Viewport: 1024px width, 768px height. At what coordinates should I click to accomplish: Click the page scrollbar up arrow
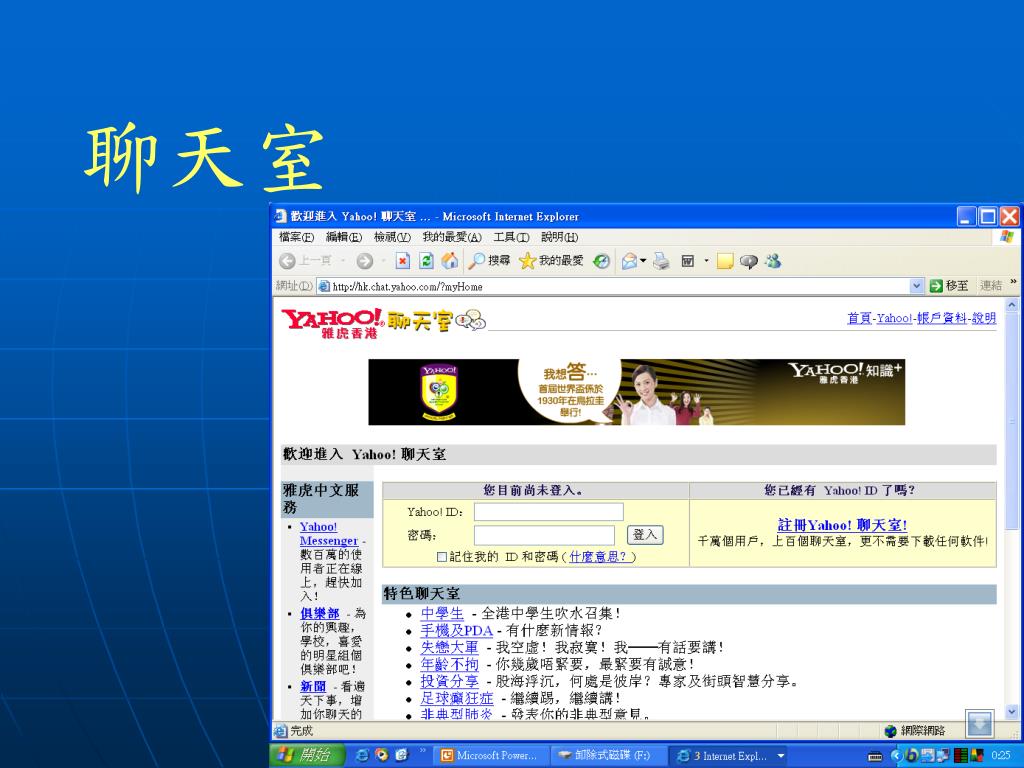click(1012, 305)
